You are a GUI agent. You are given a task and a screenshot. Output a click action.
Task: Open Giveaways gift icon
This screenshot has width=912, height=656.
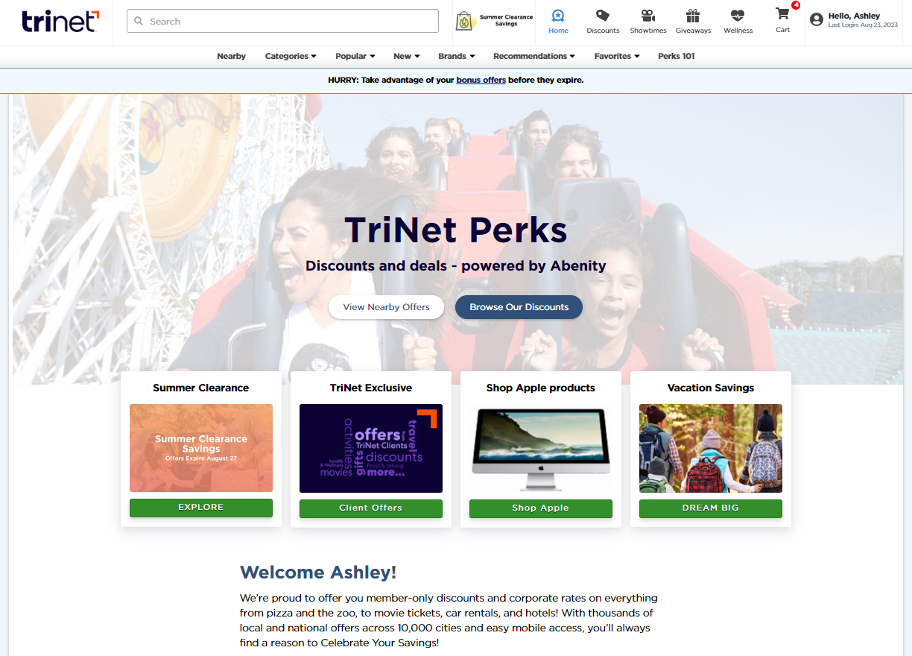click(693, 16)
